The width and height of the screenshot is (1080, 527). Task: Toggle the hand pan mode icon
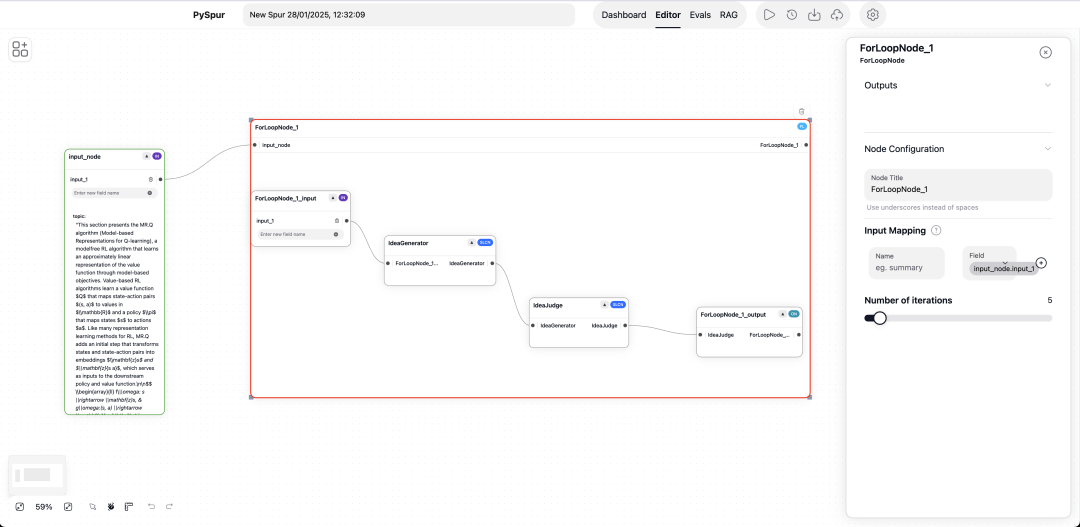(x=110, y=507)
